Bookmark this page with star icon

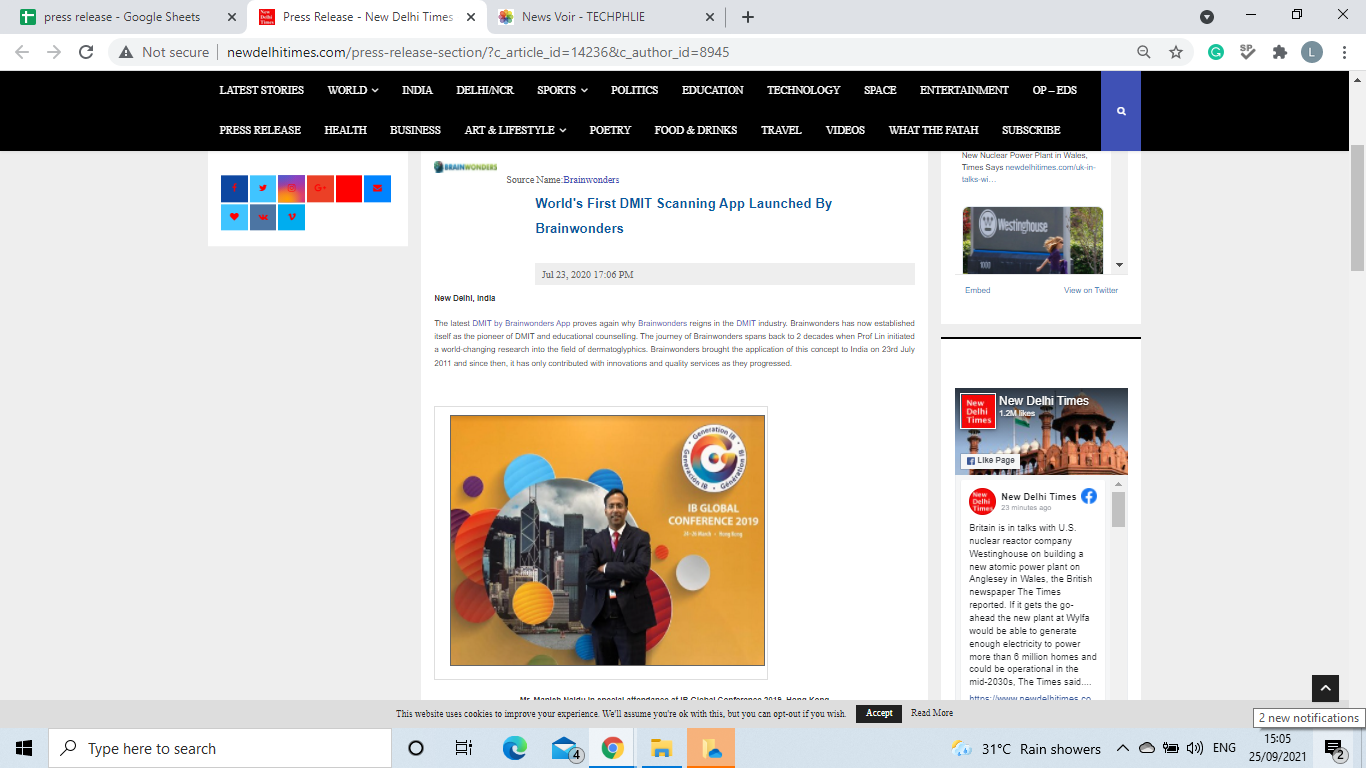click(1176, 52)
